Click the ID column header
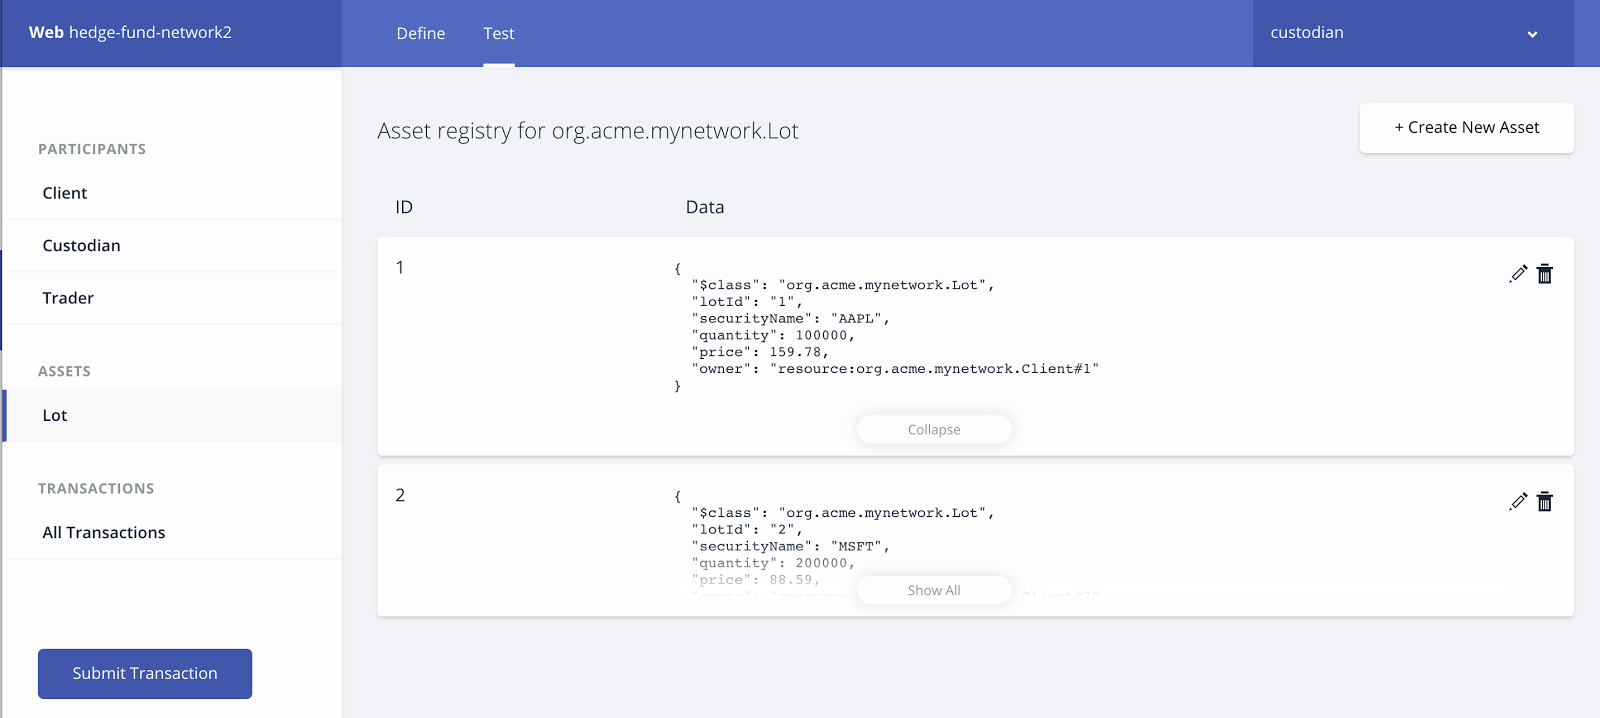The width and height of the screenshot is (1600, 718). 404,208
